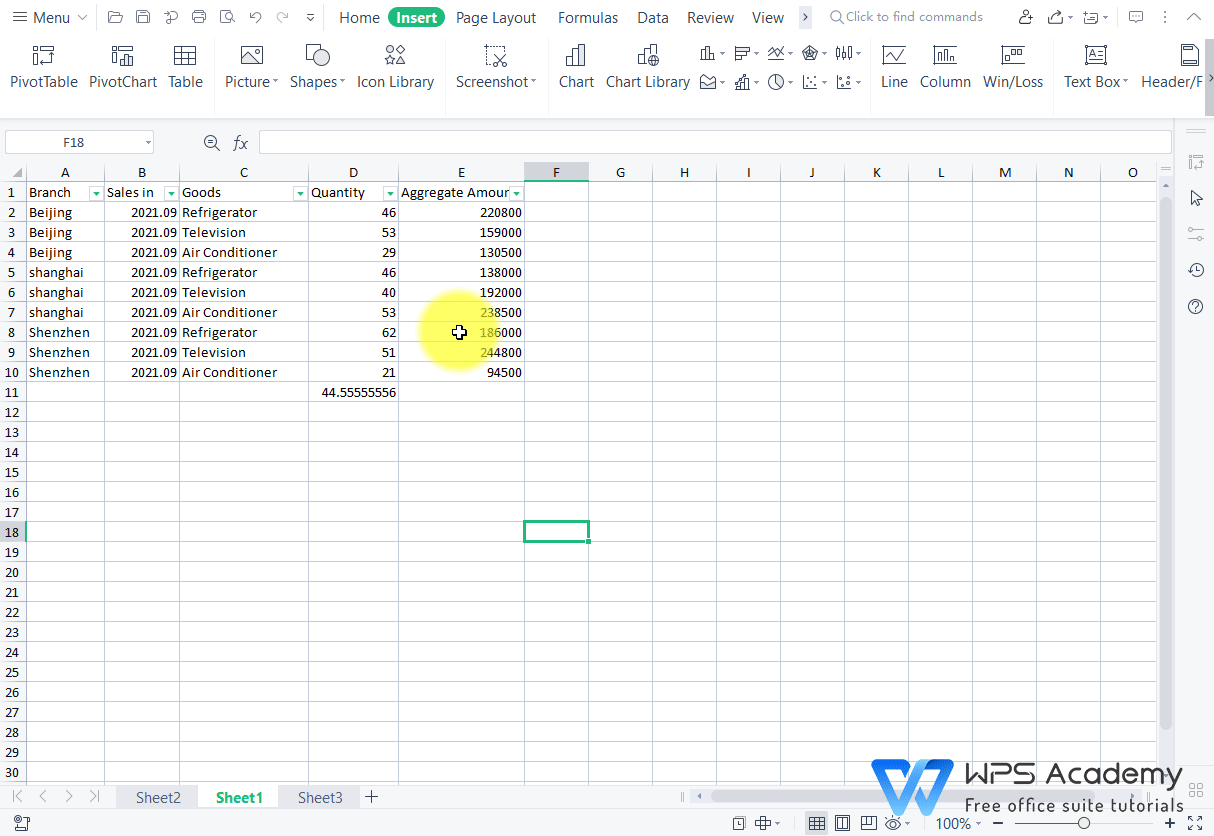
Task: Switch to the Formulas ribbon tab
Action: pyautogui.click(x=588, y=17)
